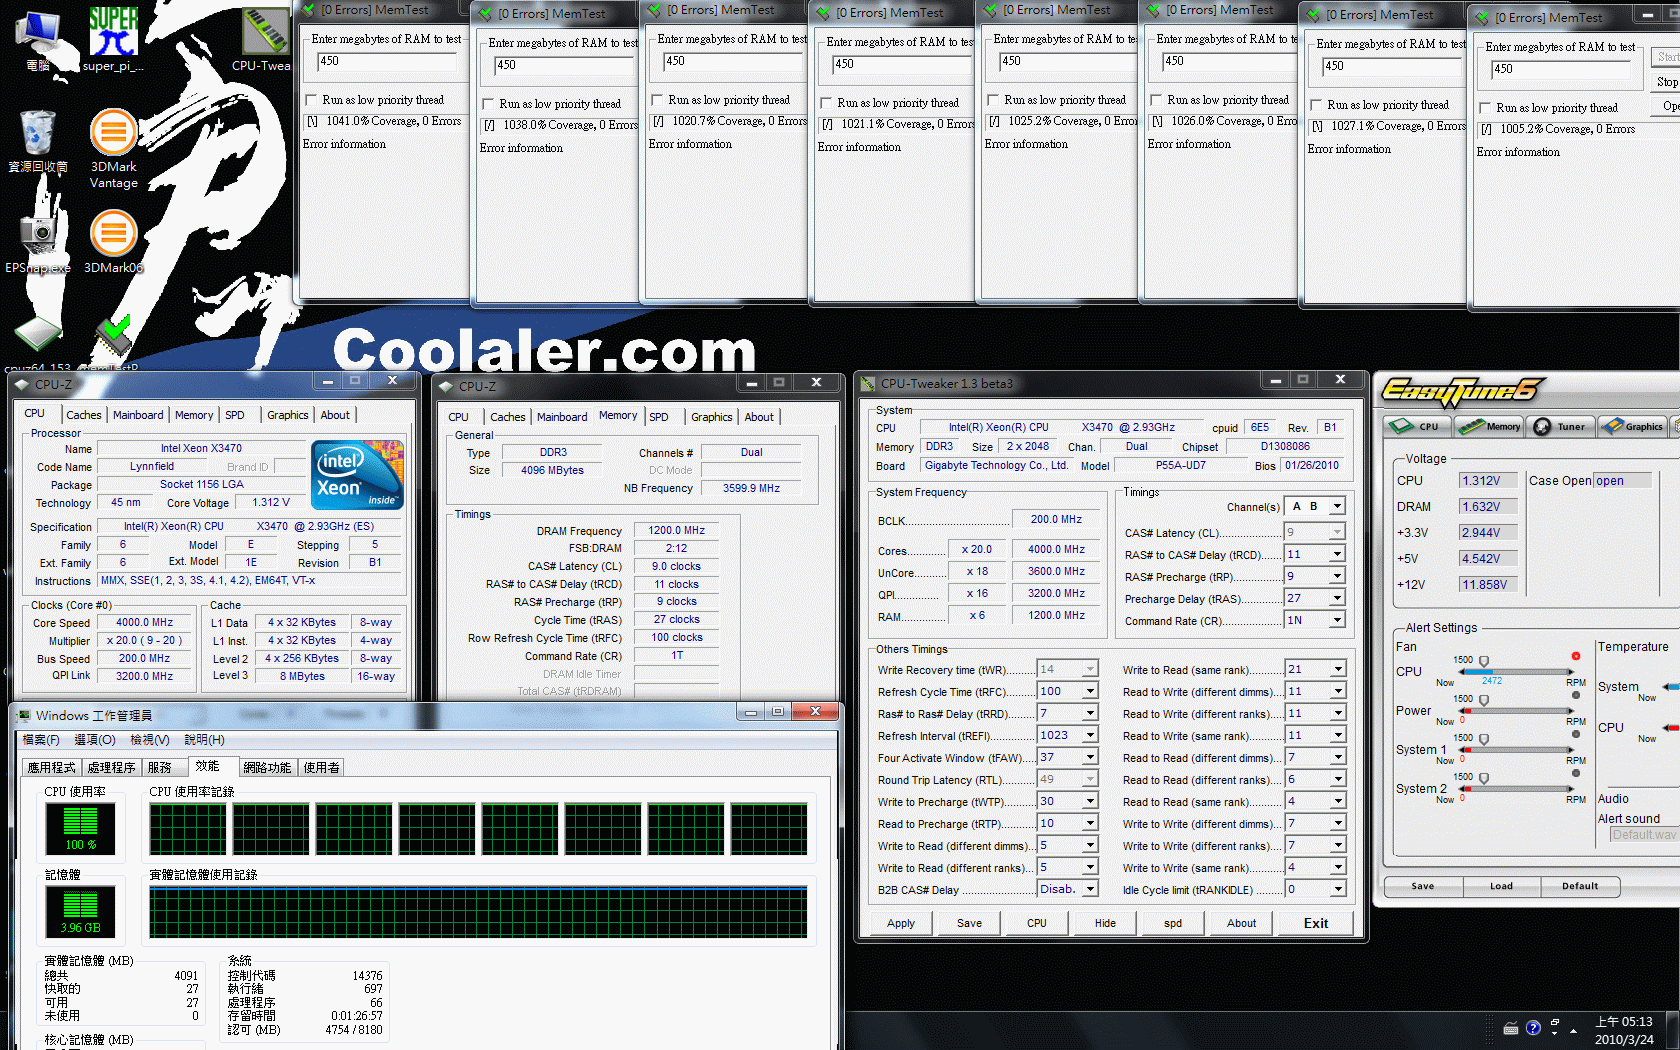The image size is (1680, 1050).
Task: Toggle low priority in MemTest with 1020.7% coverage
Action: [658, 100]
